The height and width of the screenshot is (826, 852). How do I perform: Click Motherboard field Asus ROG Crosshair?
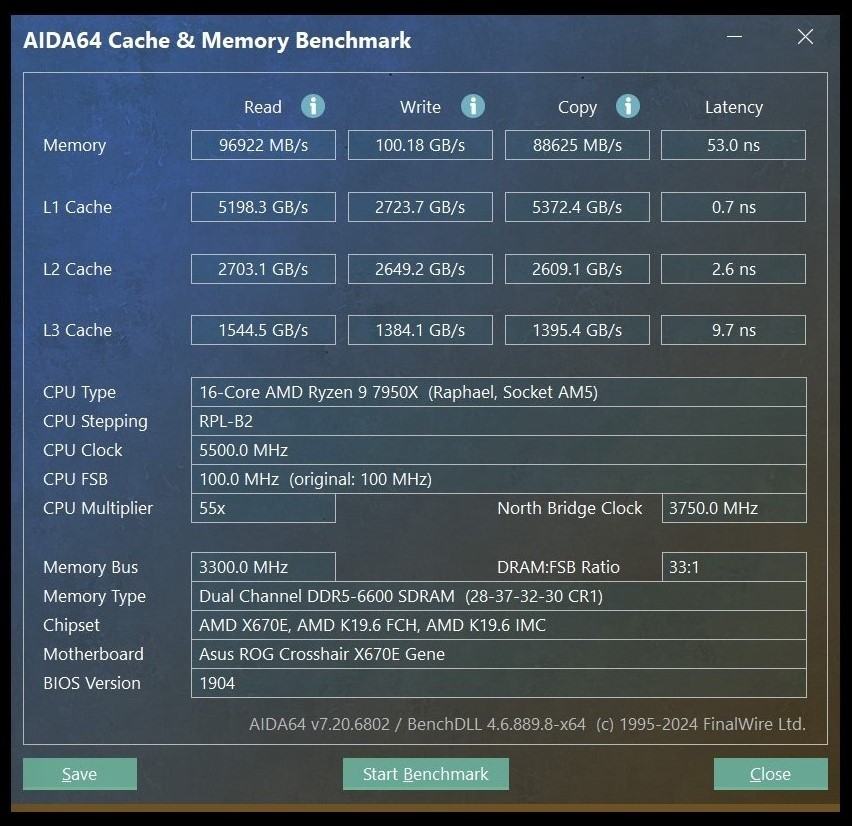[499, 654]
